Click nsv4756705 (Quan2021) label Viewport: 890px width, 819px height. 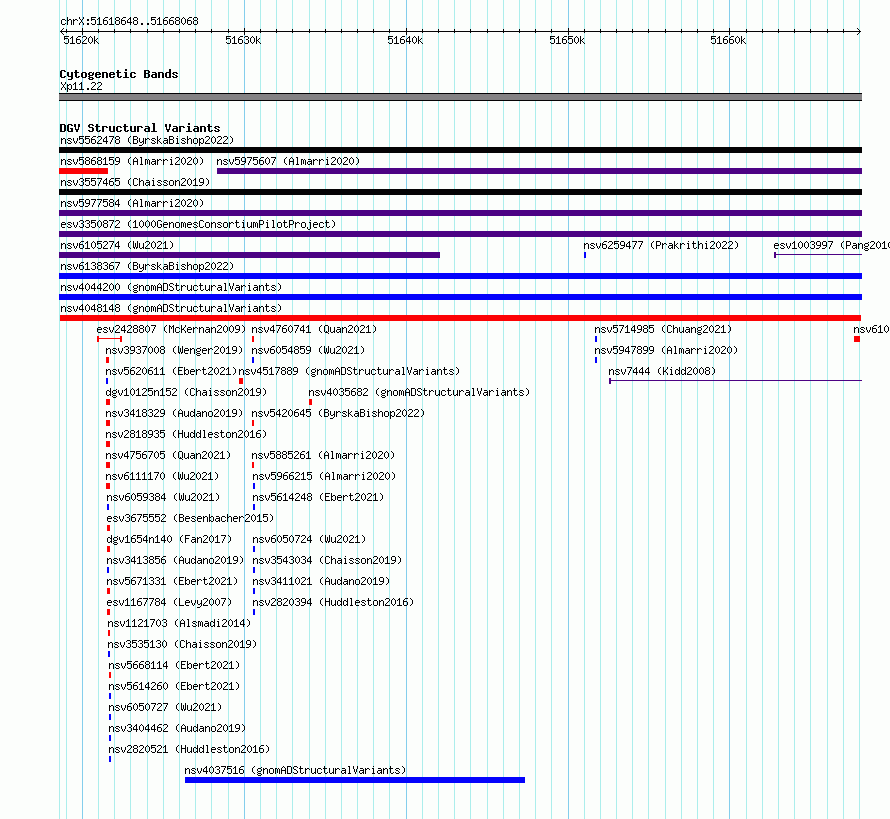pyautogui.click(x=168, y=455)
